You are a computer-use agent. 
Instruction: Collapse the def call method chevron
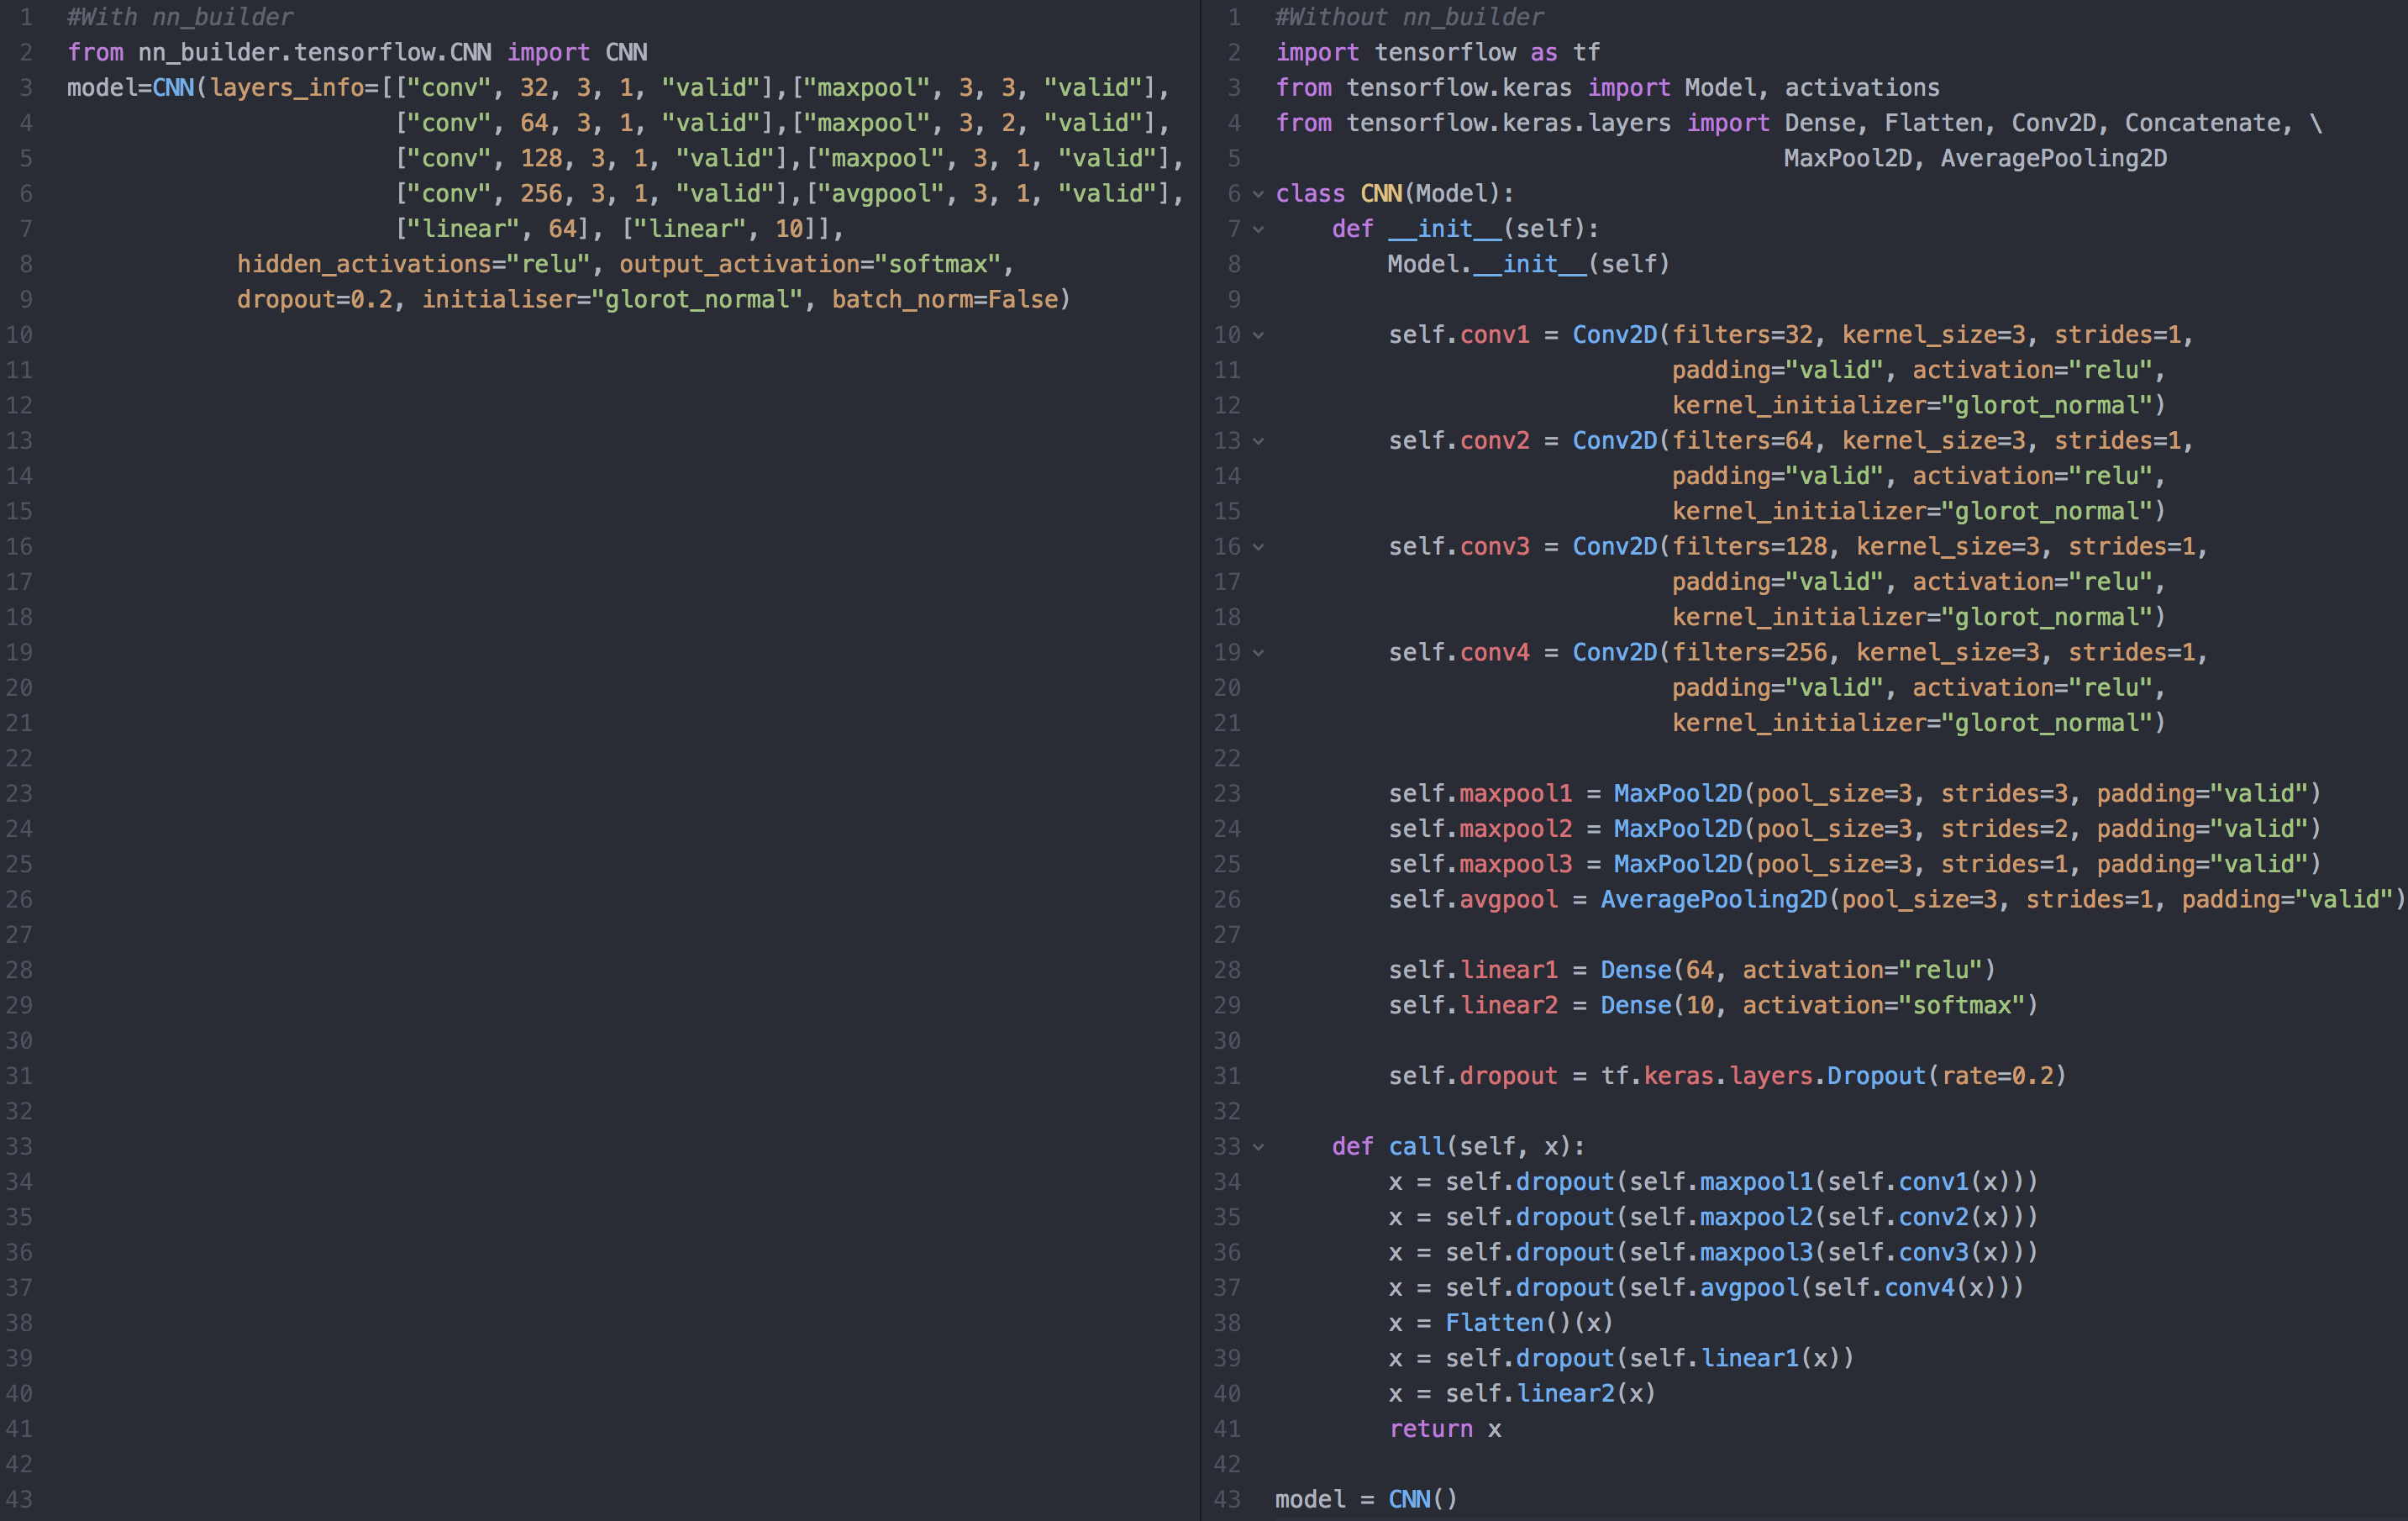coord(1258,1147)
